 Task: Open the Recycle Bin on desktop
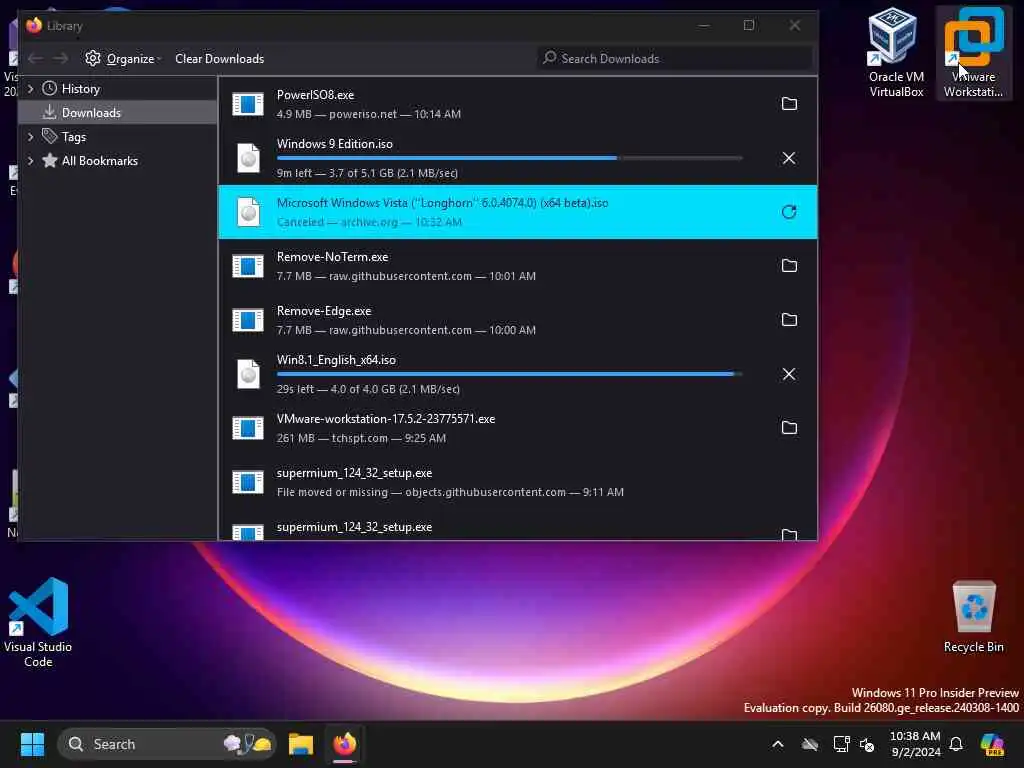[973, 617]
